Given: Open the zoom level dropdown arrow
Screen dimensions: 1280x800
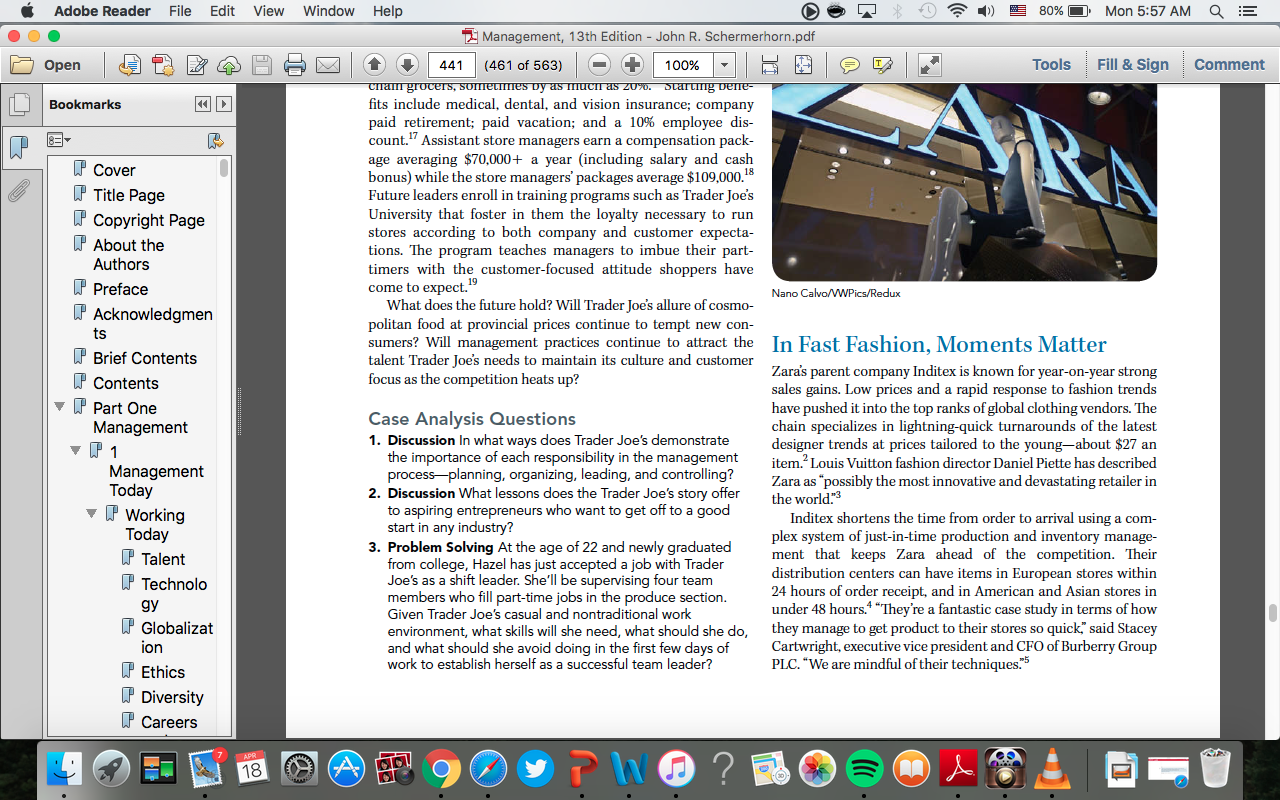Looking at the screenshot, I should click(724, 65).
